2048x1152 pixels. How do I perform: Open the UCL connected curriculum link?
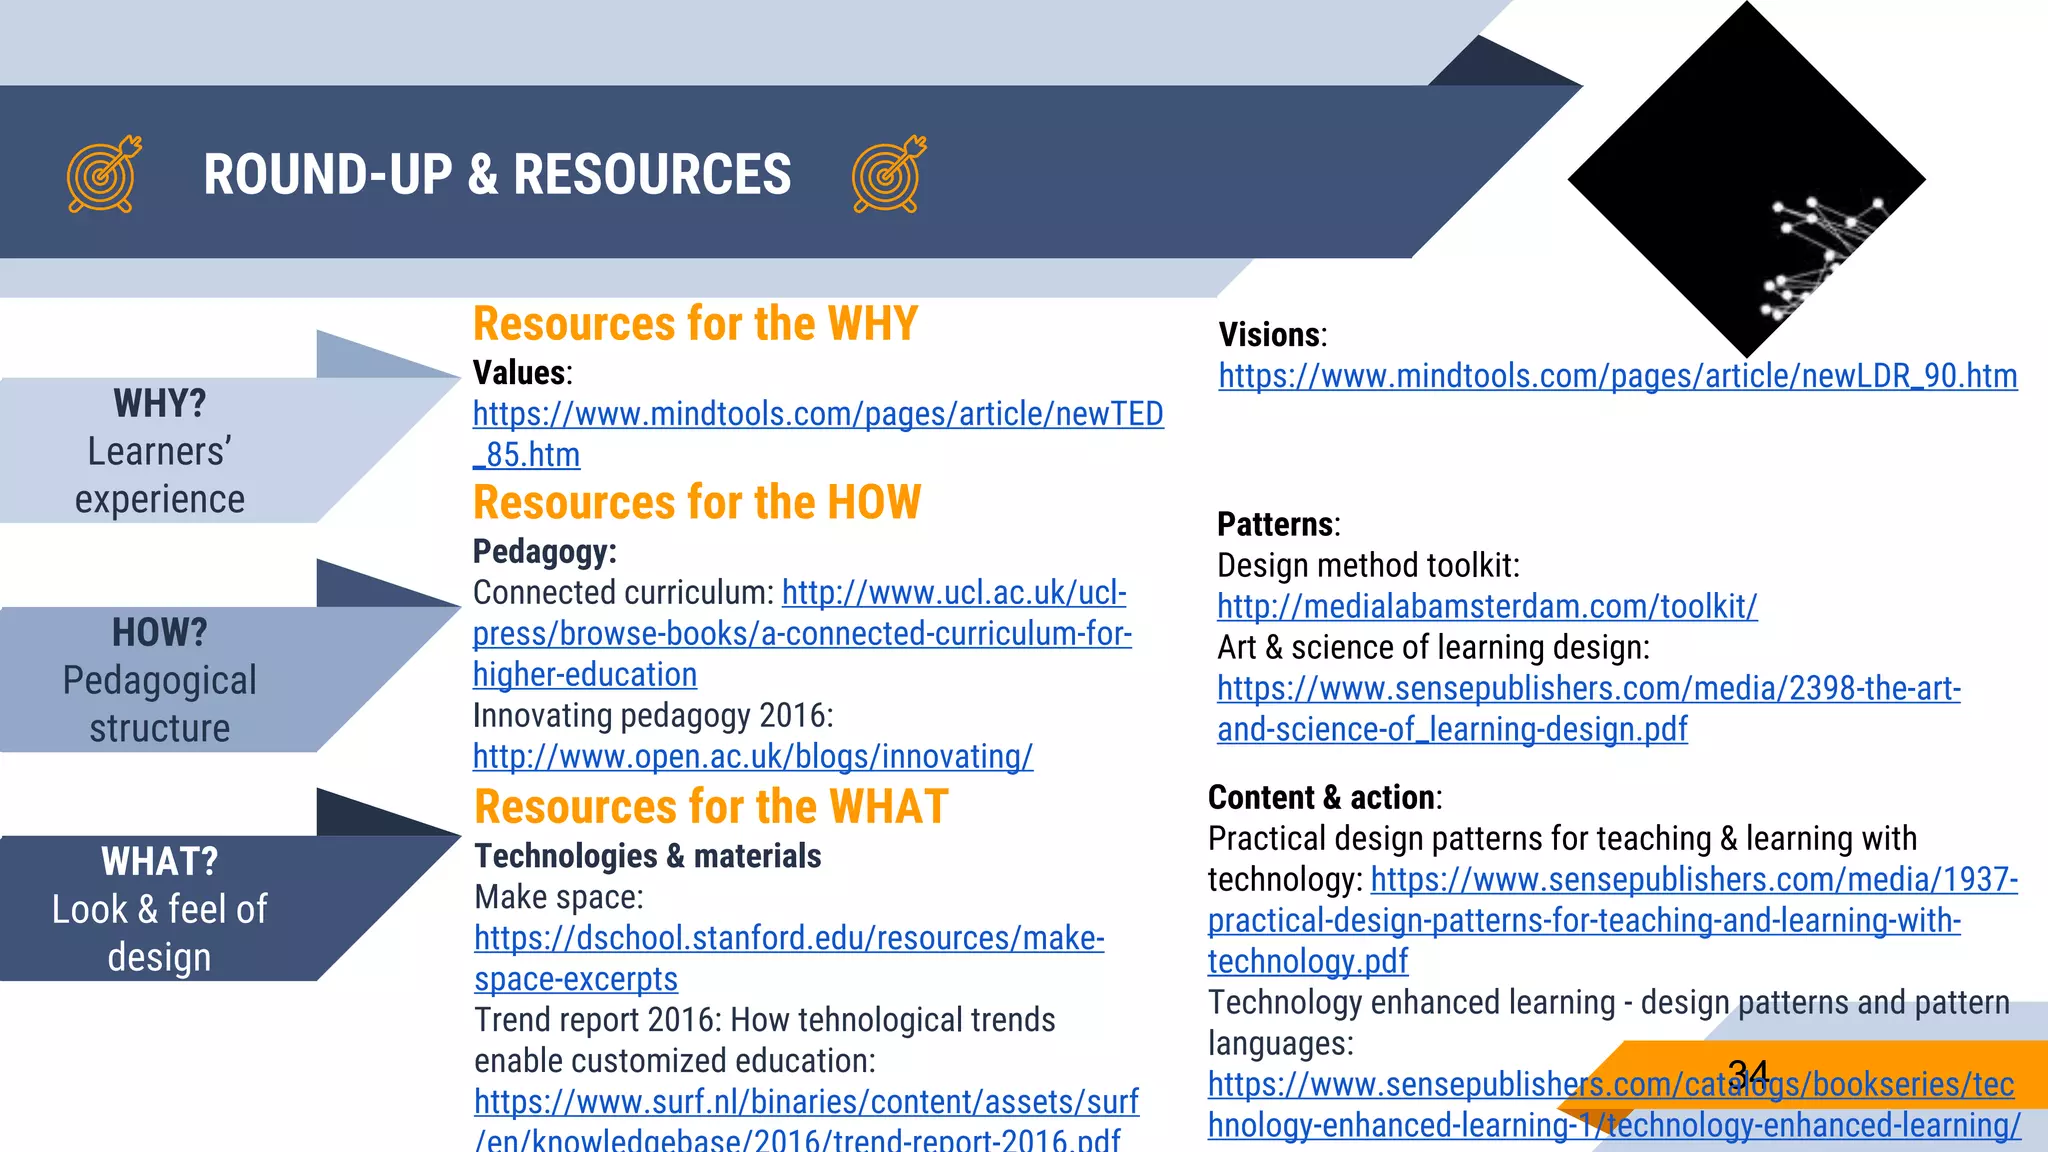click(x=802, y=633)
